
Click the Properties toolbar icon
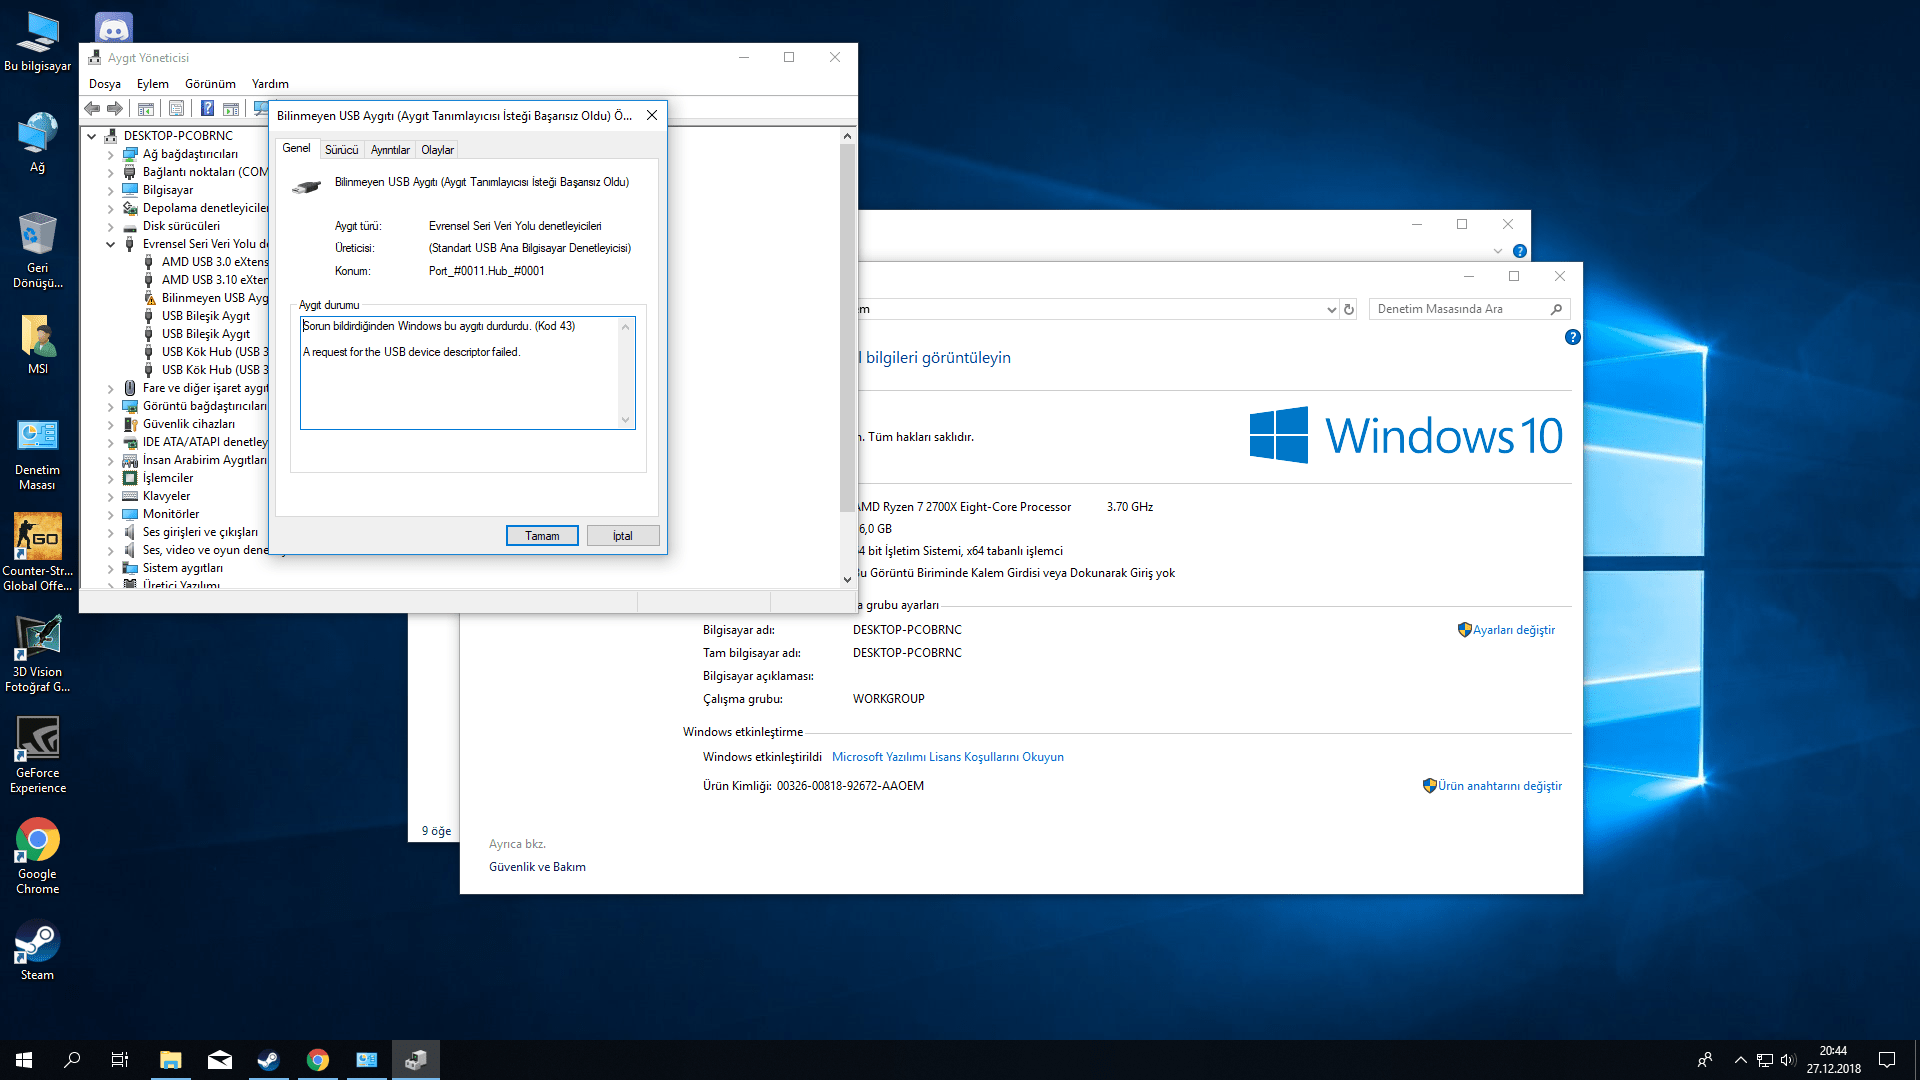click(x=177, y=108)
